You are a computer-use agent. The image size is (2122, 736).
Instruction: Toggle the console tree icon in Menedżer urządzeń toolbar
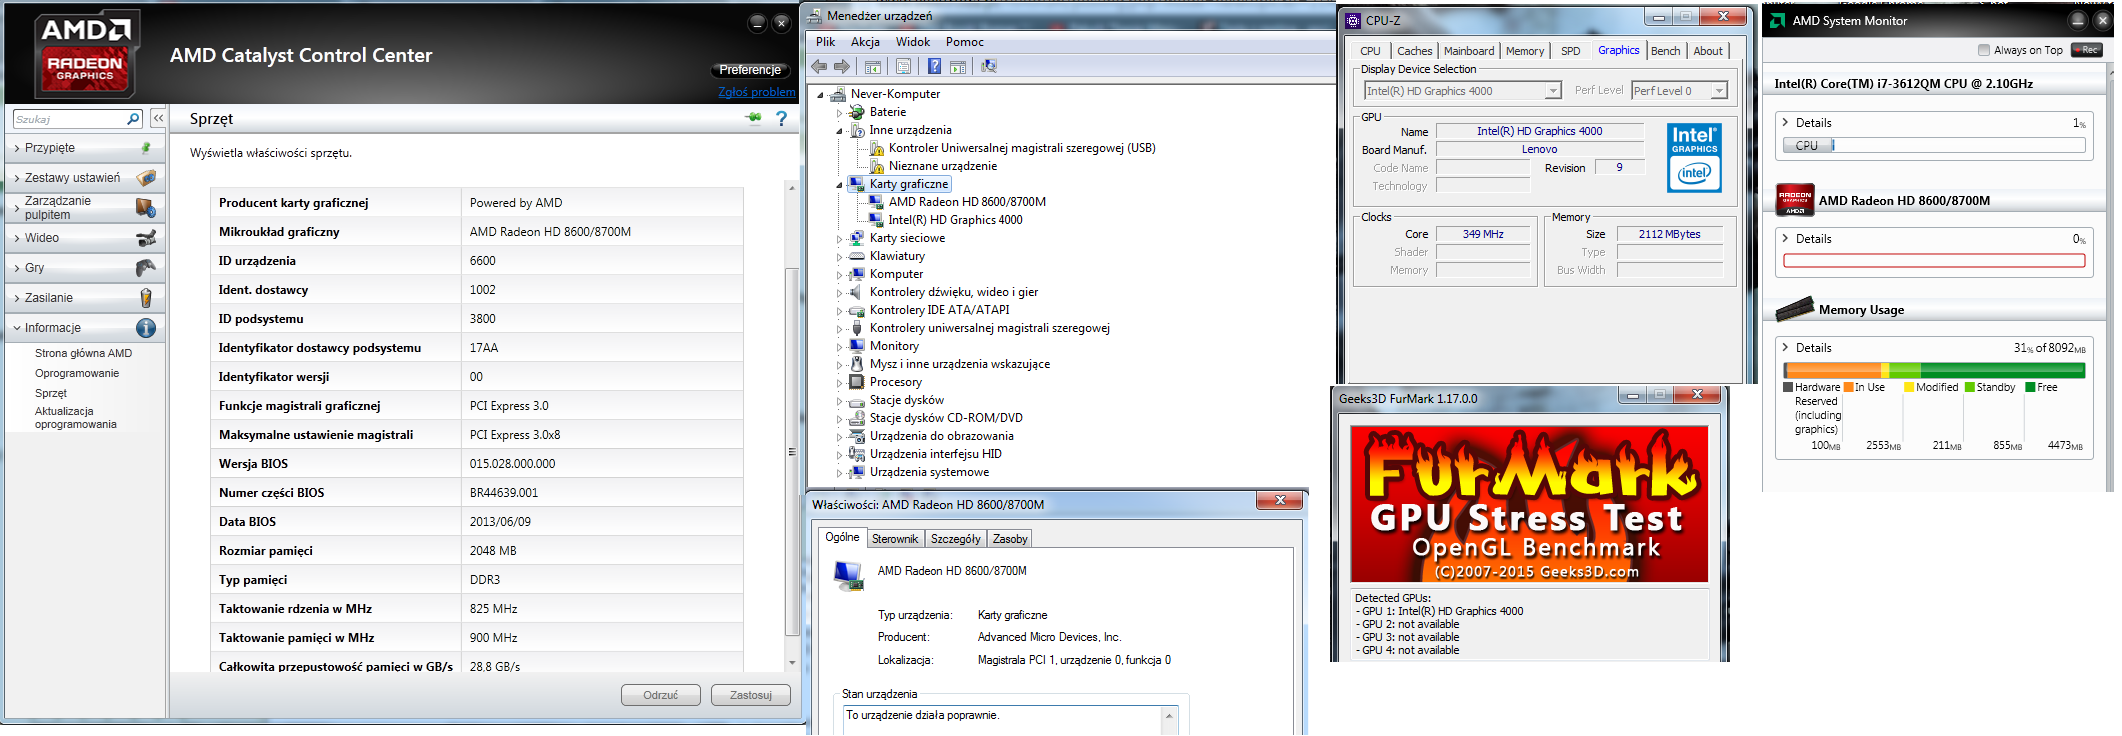click(873, 66)
